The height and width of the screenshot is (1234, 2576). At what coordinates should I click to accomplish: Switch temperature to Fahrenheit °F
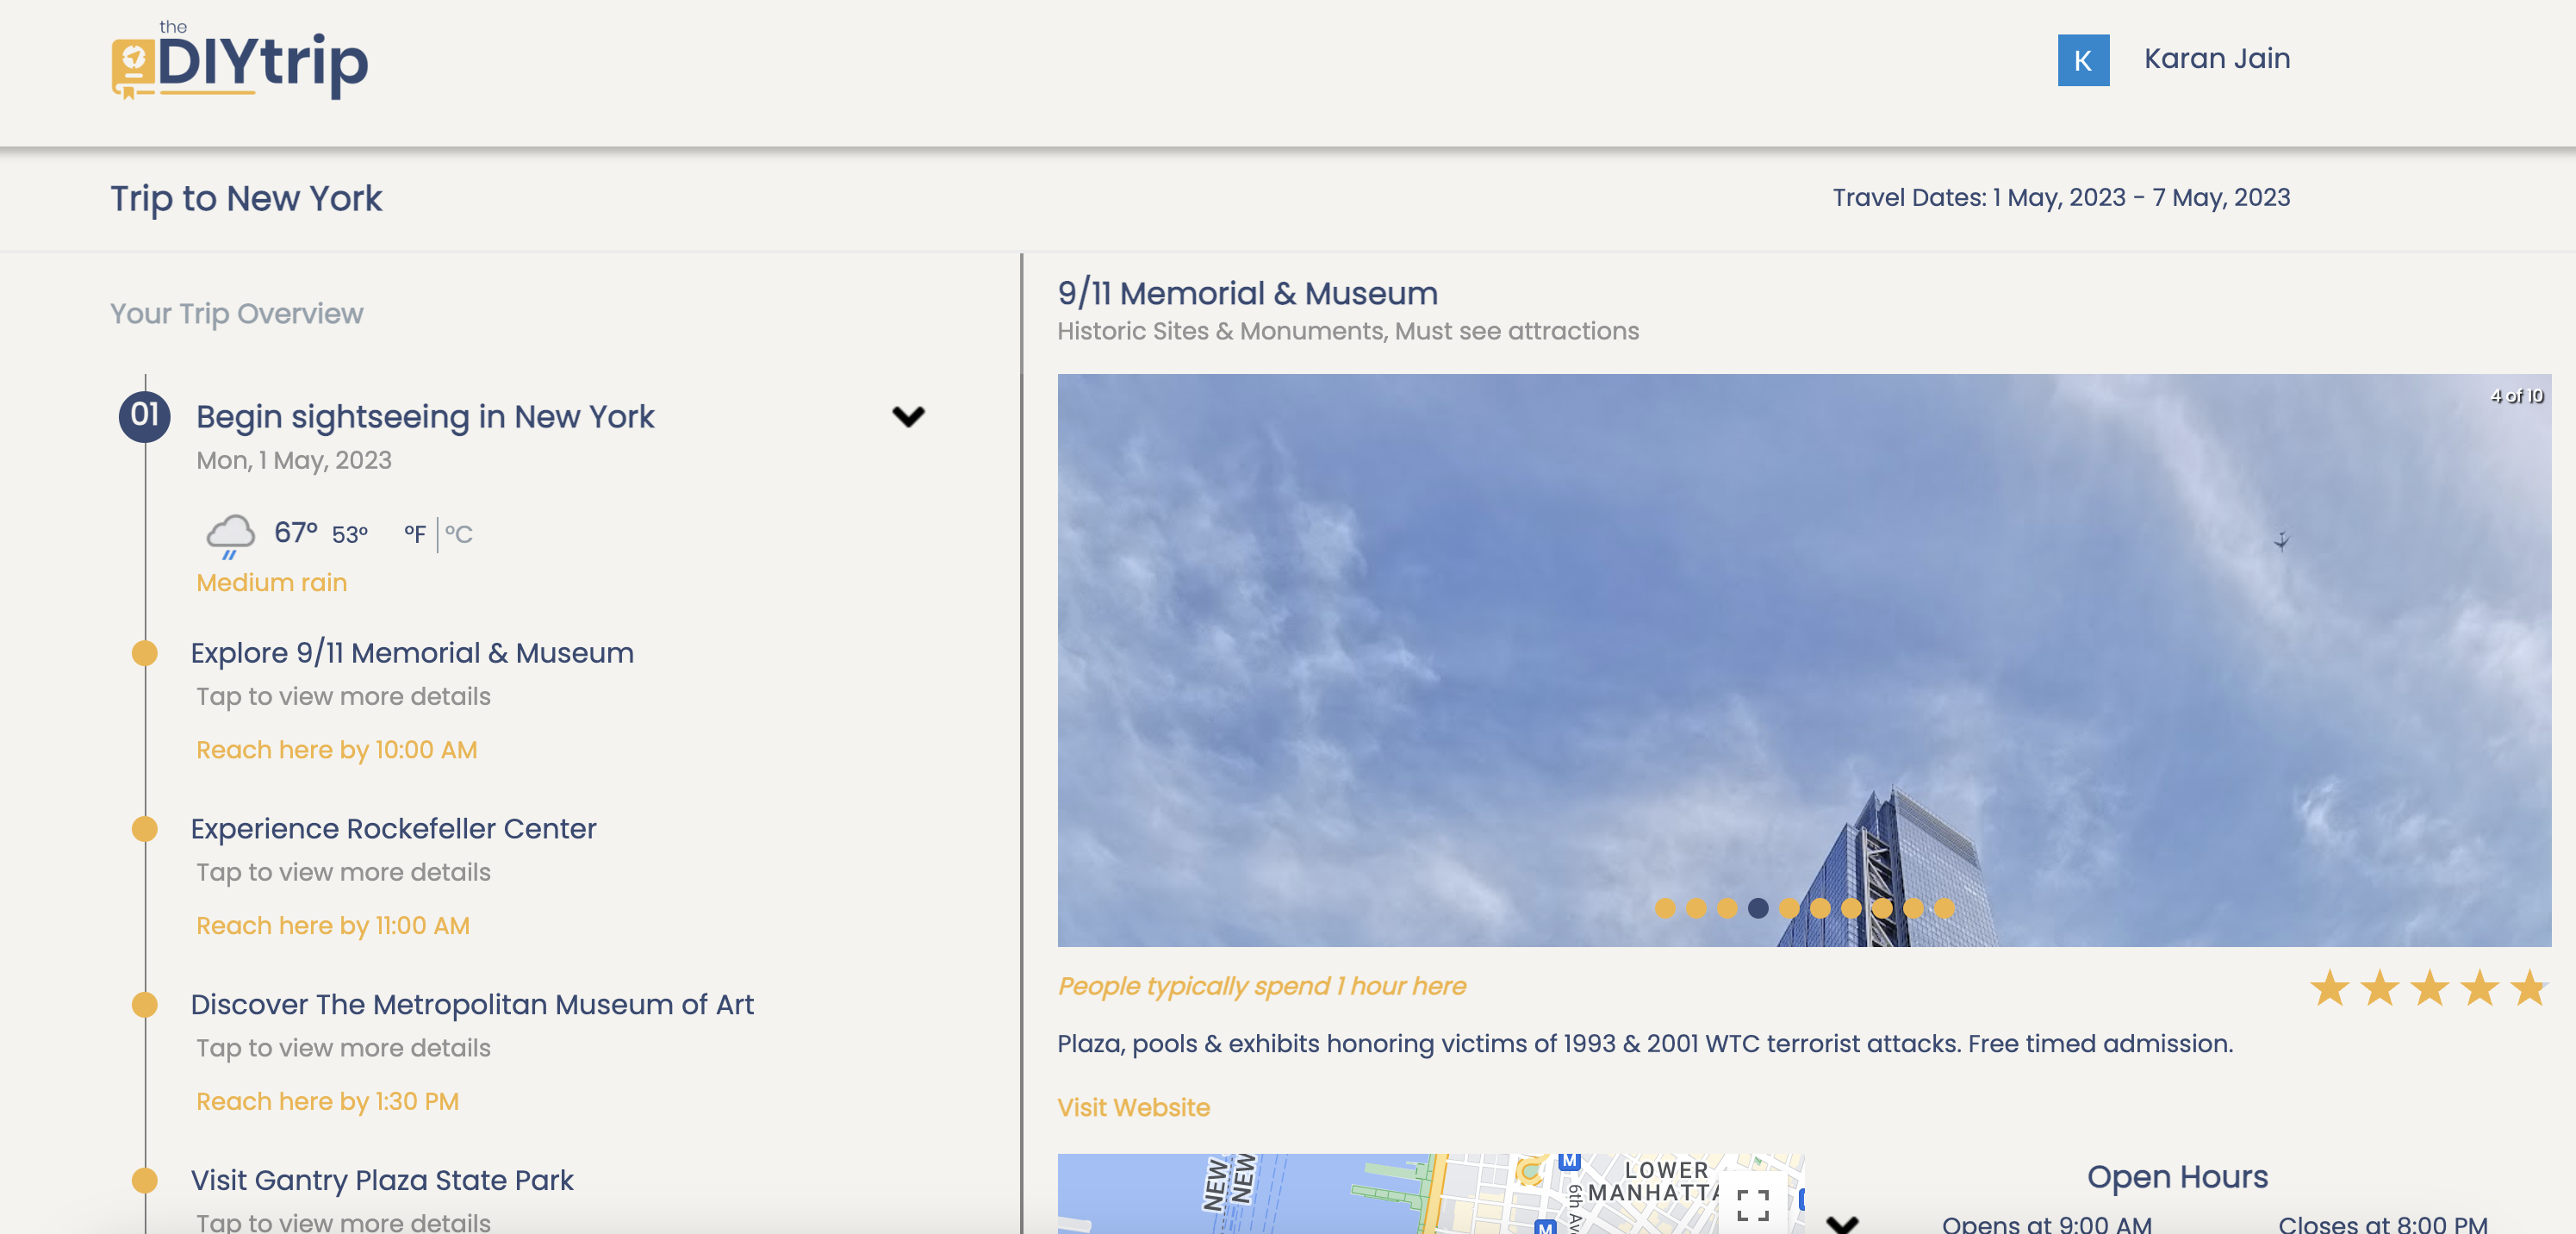click(x=415, y=534)
